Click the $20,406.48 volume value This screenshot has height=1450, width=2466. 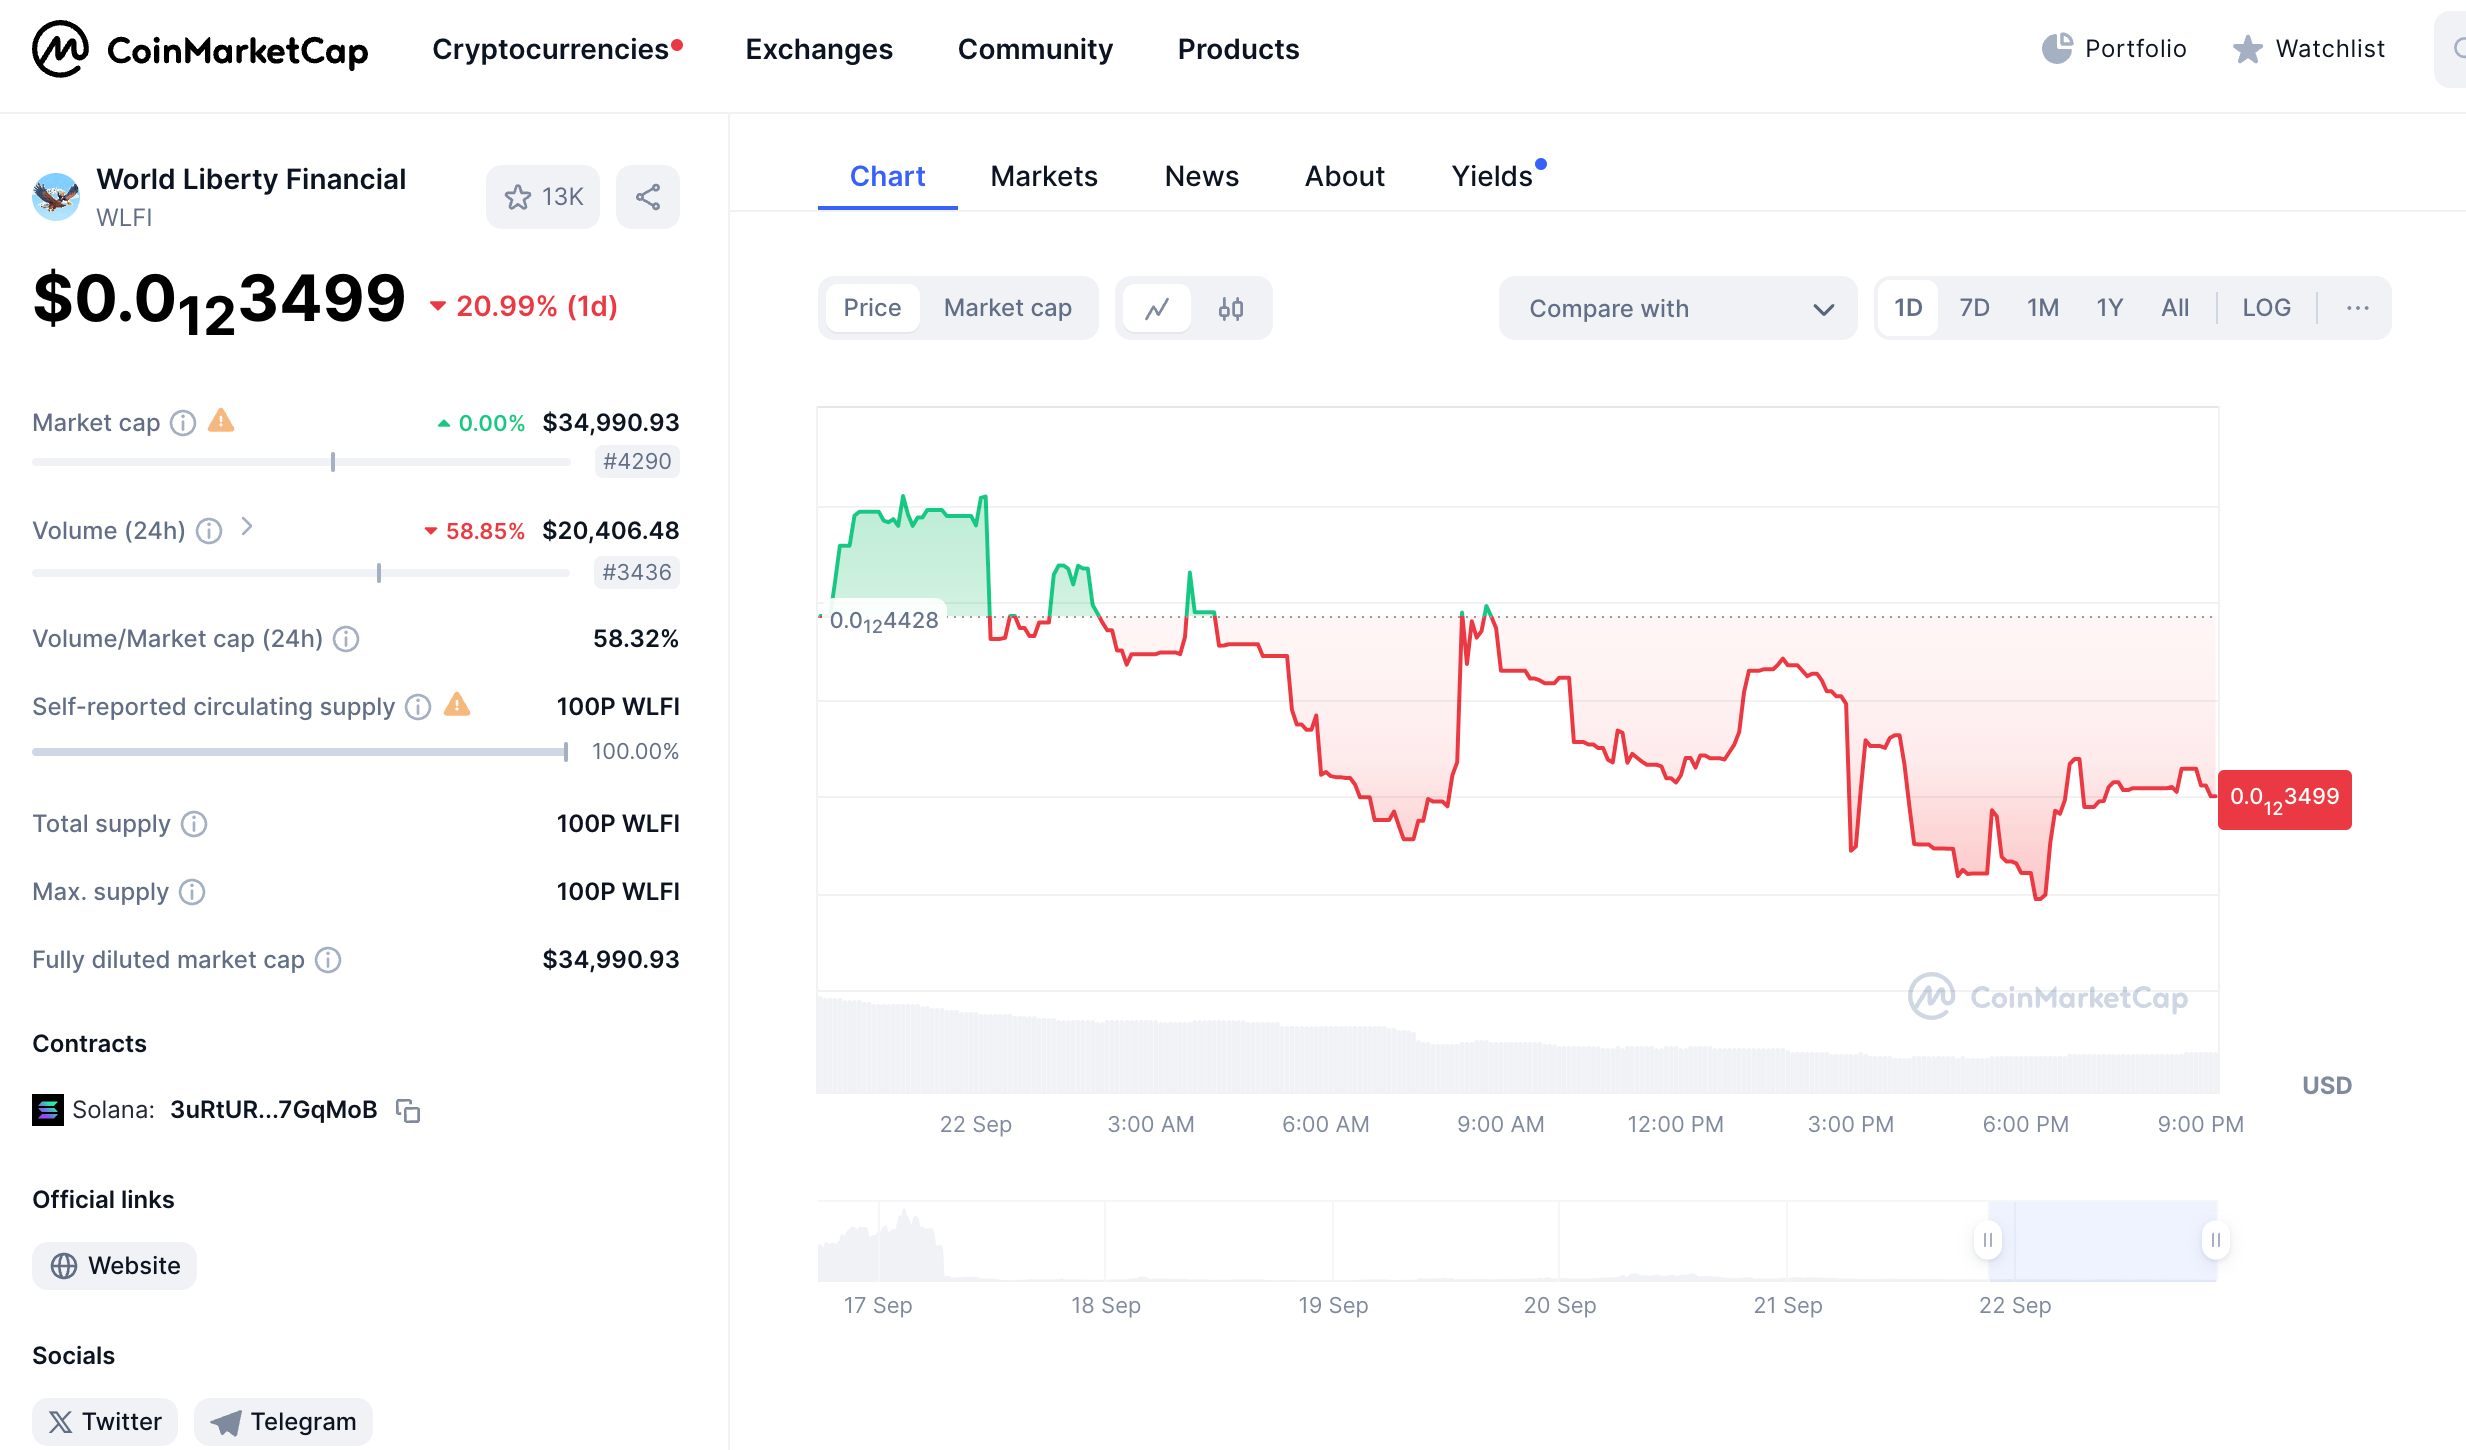tap(611, 531)
